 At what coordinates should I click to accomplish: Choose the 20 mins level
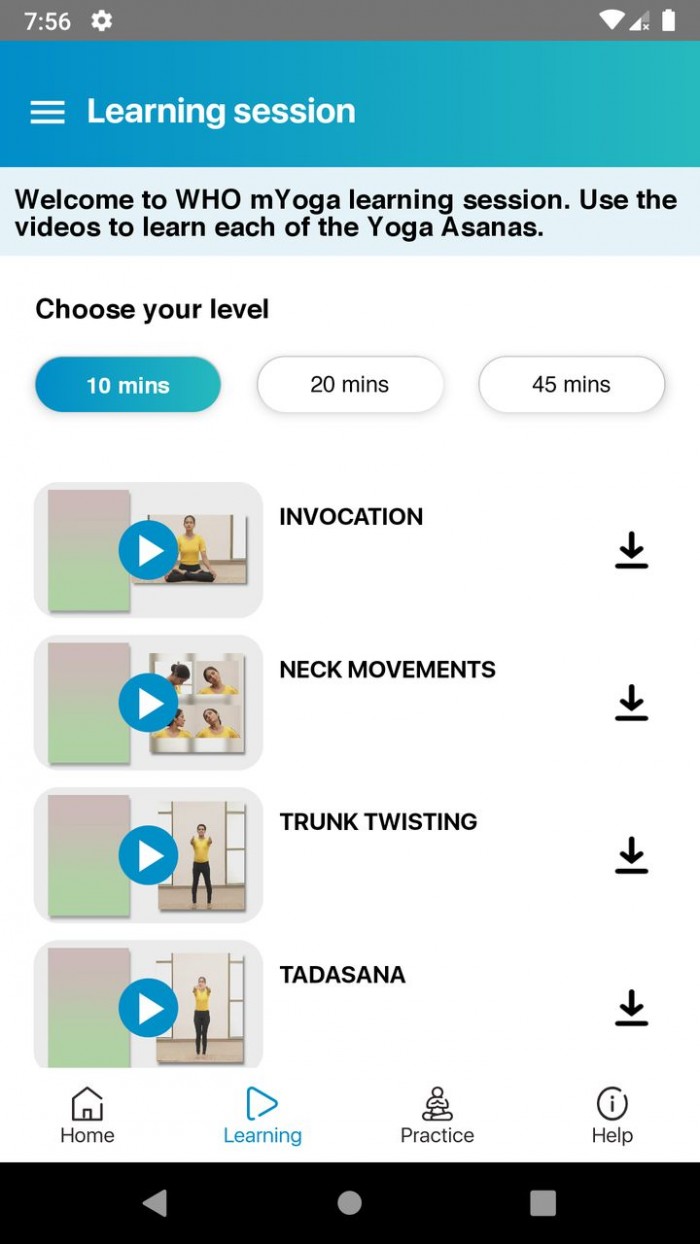point(350,385)
